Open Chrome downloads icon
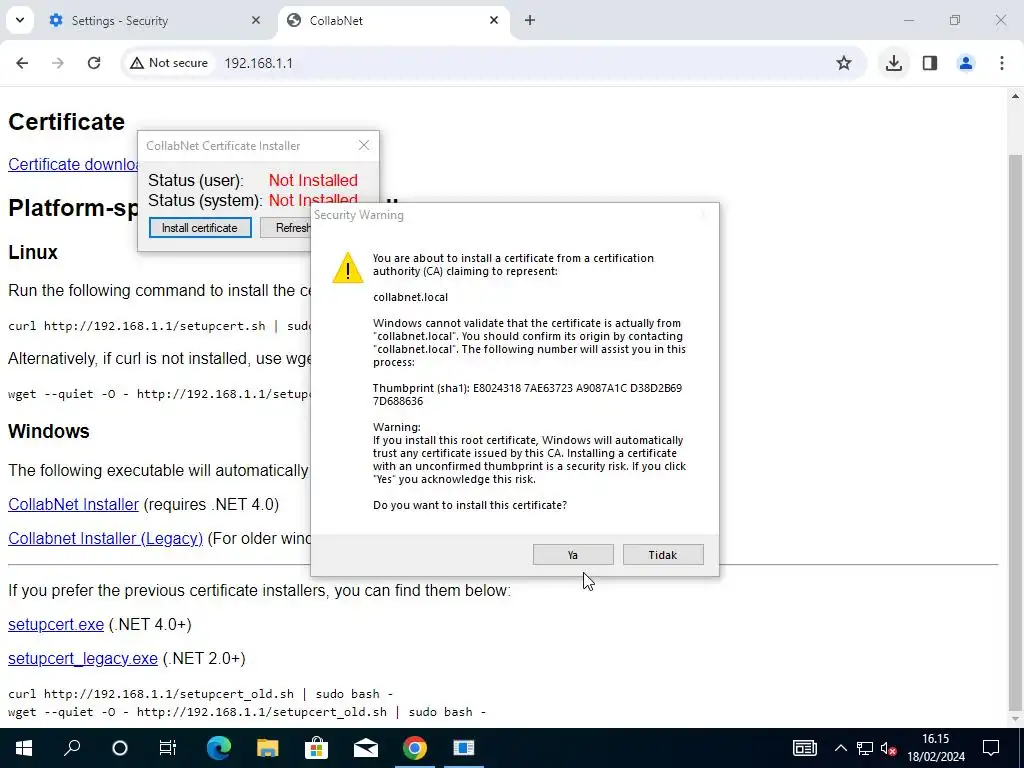1024x768 pixels. [894, 63]
